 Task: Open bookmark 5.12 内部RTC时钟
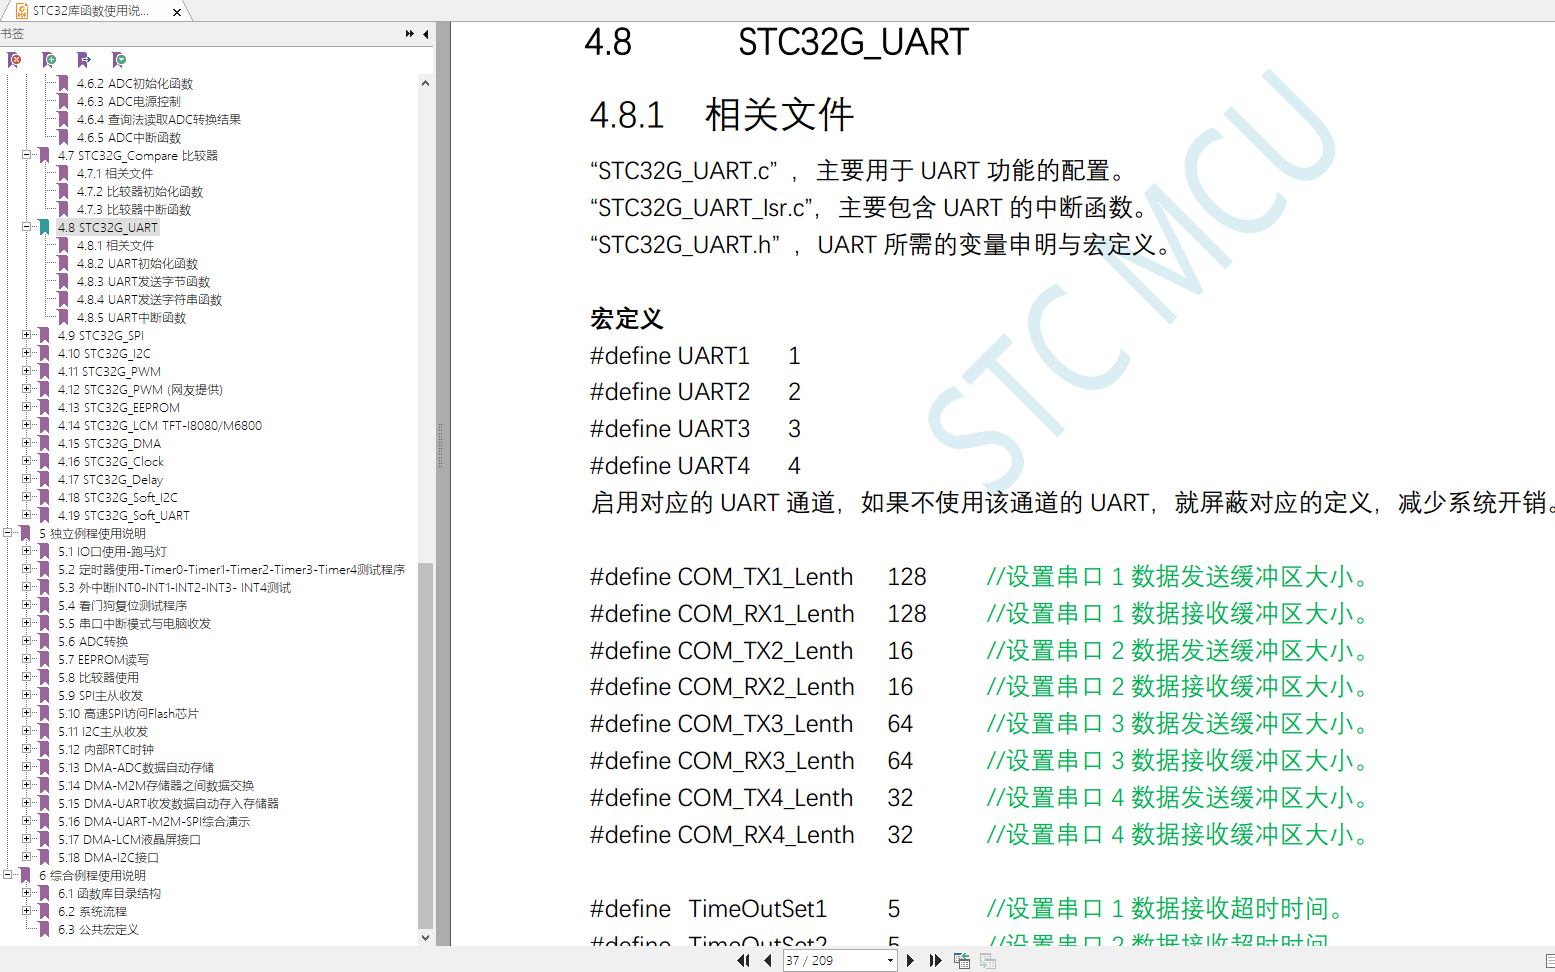click(105, 750)
